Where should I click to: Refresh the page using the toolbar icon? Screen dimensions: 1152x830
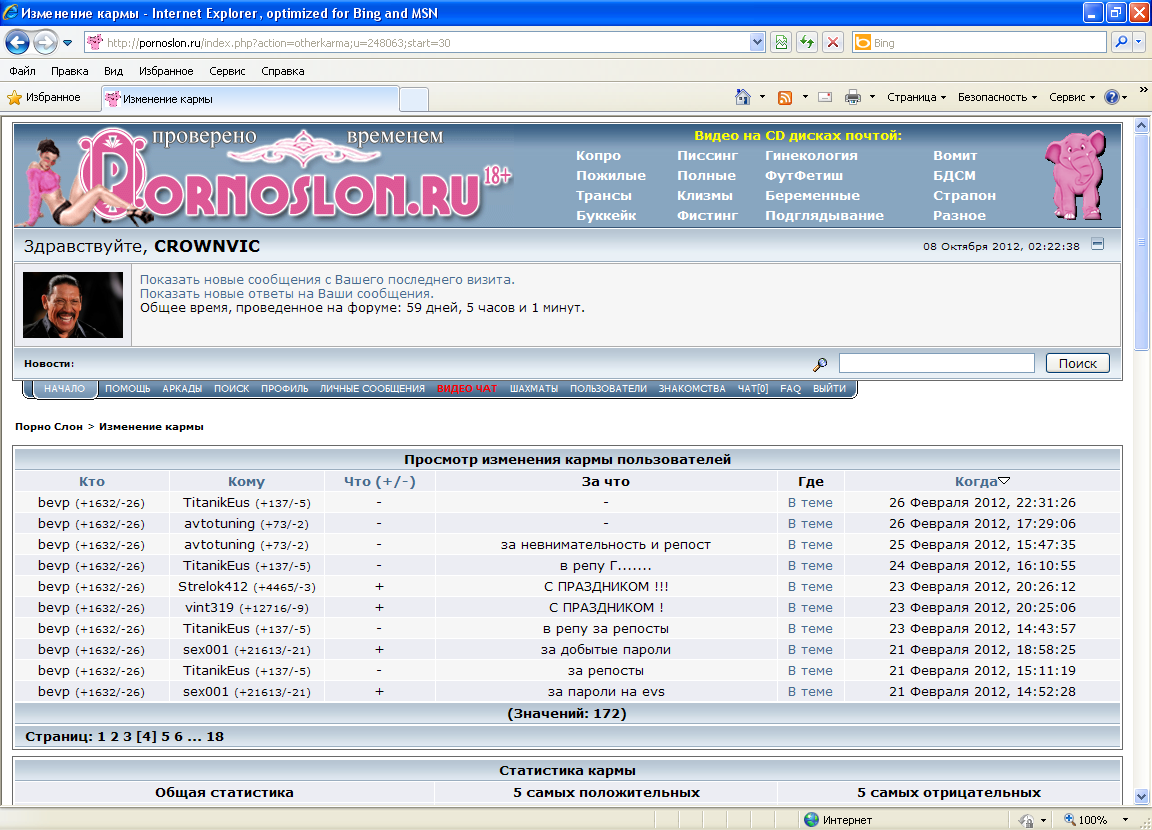tap(807, 42)
